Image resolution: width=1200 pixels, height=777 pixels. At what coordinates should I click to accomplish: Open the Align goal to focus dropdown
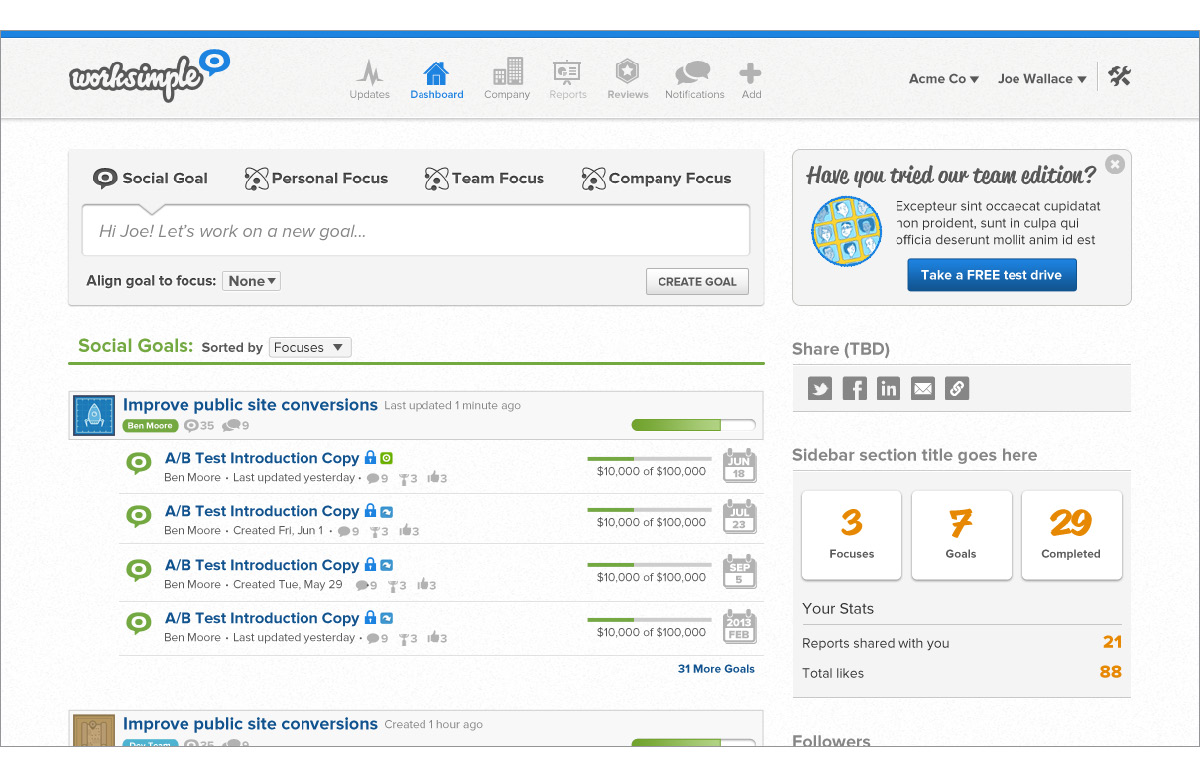tap(251, 281)
